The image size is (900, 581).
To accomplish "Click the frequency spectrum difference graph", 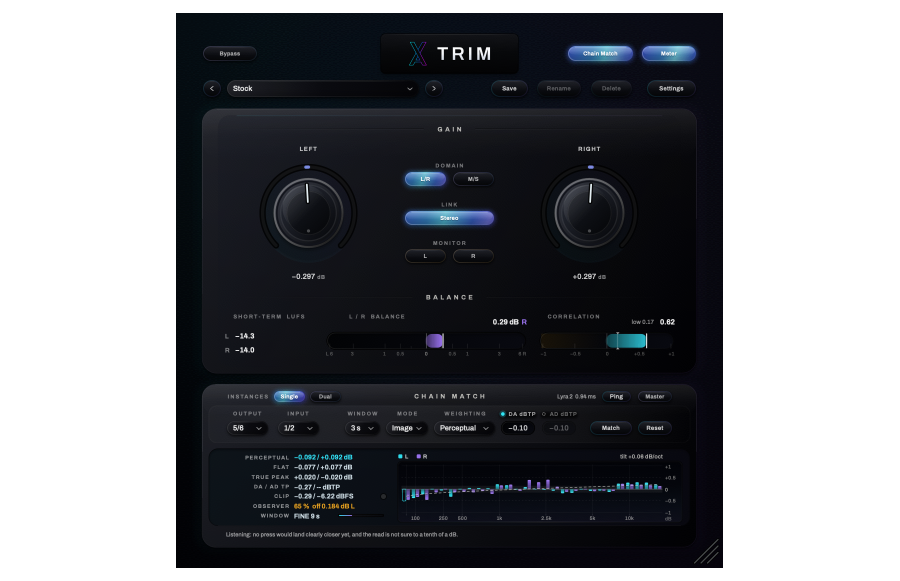I will tap(531, 491).
